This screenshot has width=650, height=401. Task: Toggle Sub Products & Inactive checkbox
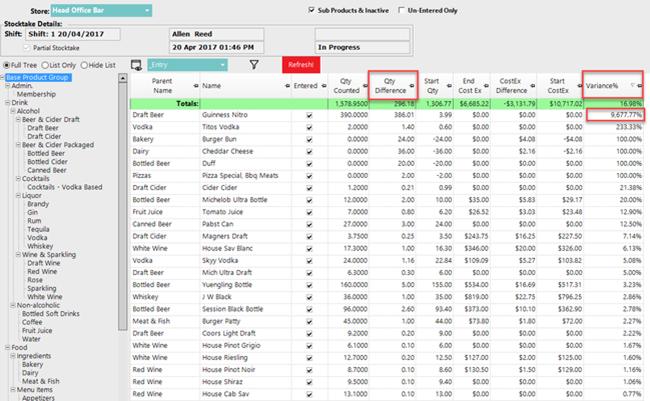pyautogui.click(x=310, y=11)
